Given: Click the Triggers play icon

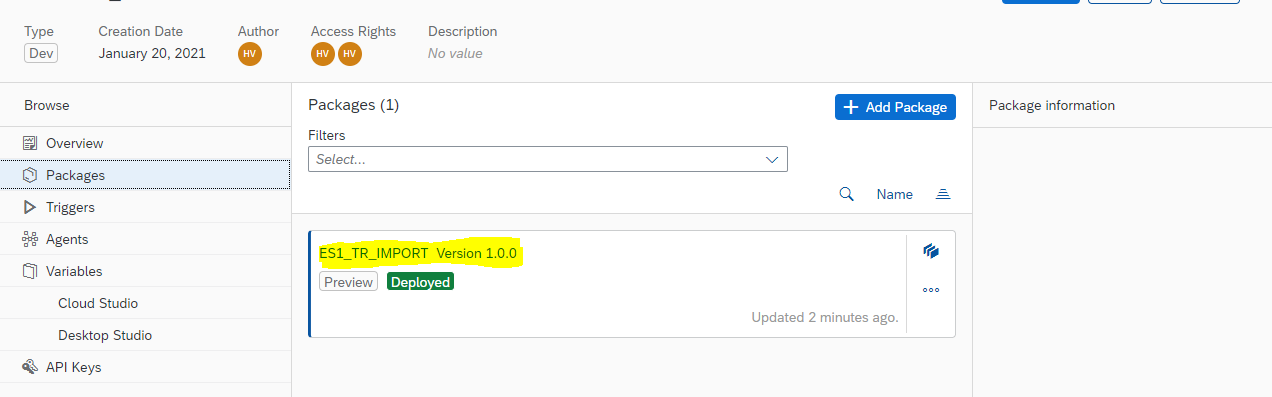Looking at the screenshot, I should (x=30, y=207).
